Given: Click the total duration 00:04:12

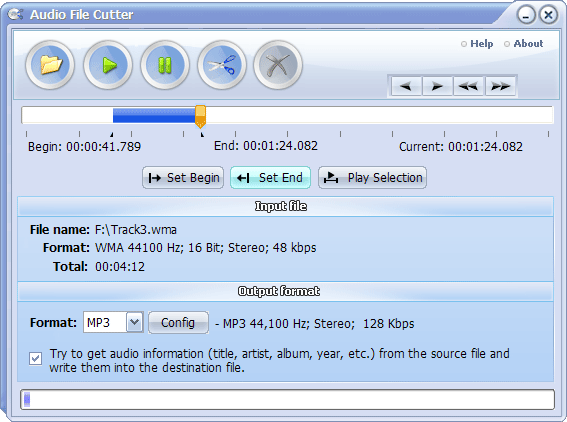Looking at the screenshot, I should coord(120,267).
